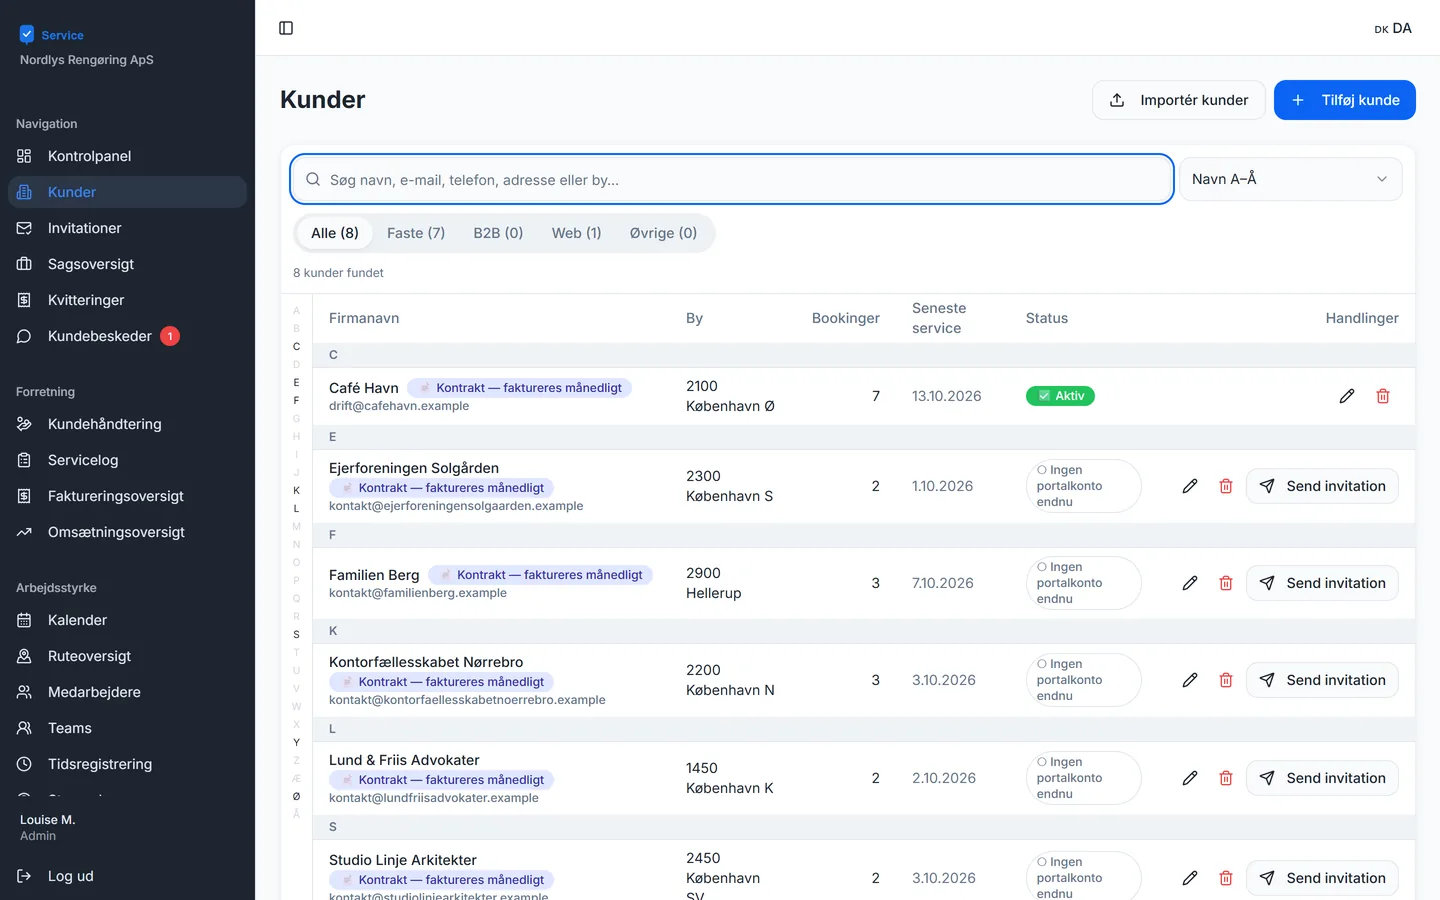Viewport: 1440px width, 900px height.
Task: Open Sagsoversigt from navigation
Action: [127, 264]
